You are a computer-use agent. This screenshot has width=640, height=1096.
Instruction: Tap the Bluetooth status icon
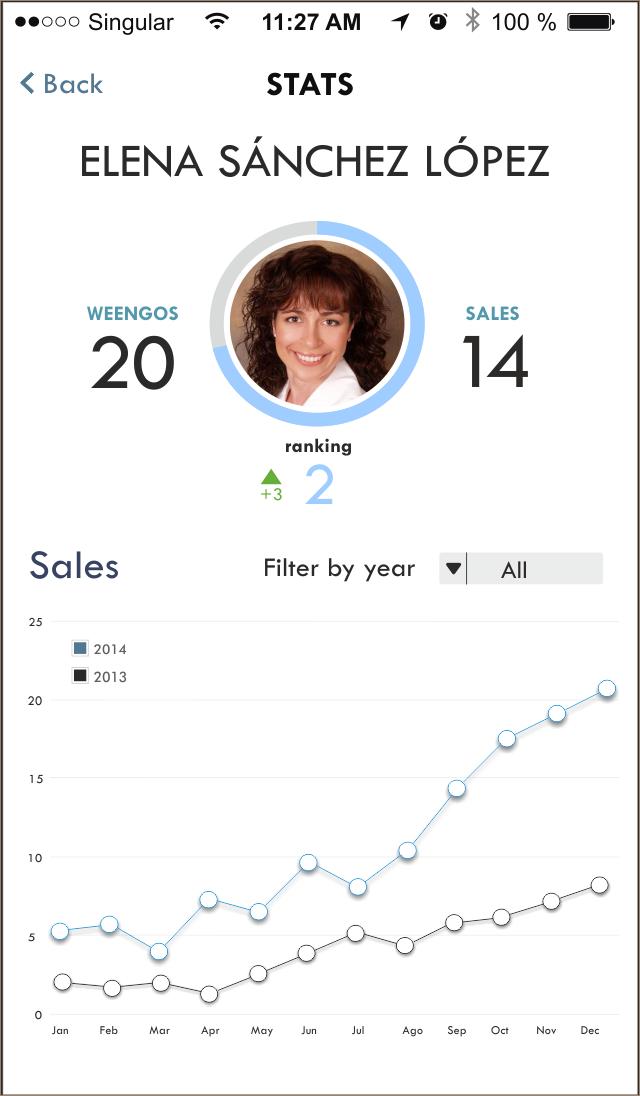point(472,22)
